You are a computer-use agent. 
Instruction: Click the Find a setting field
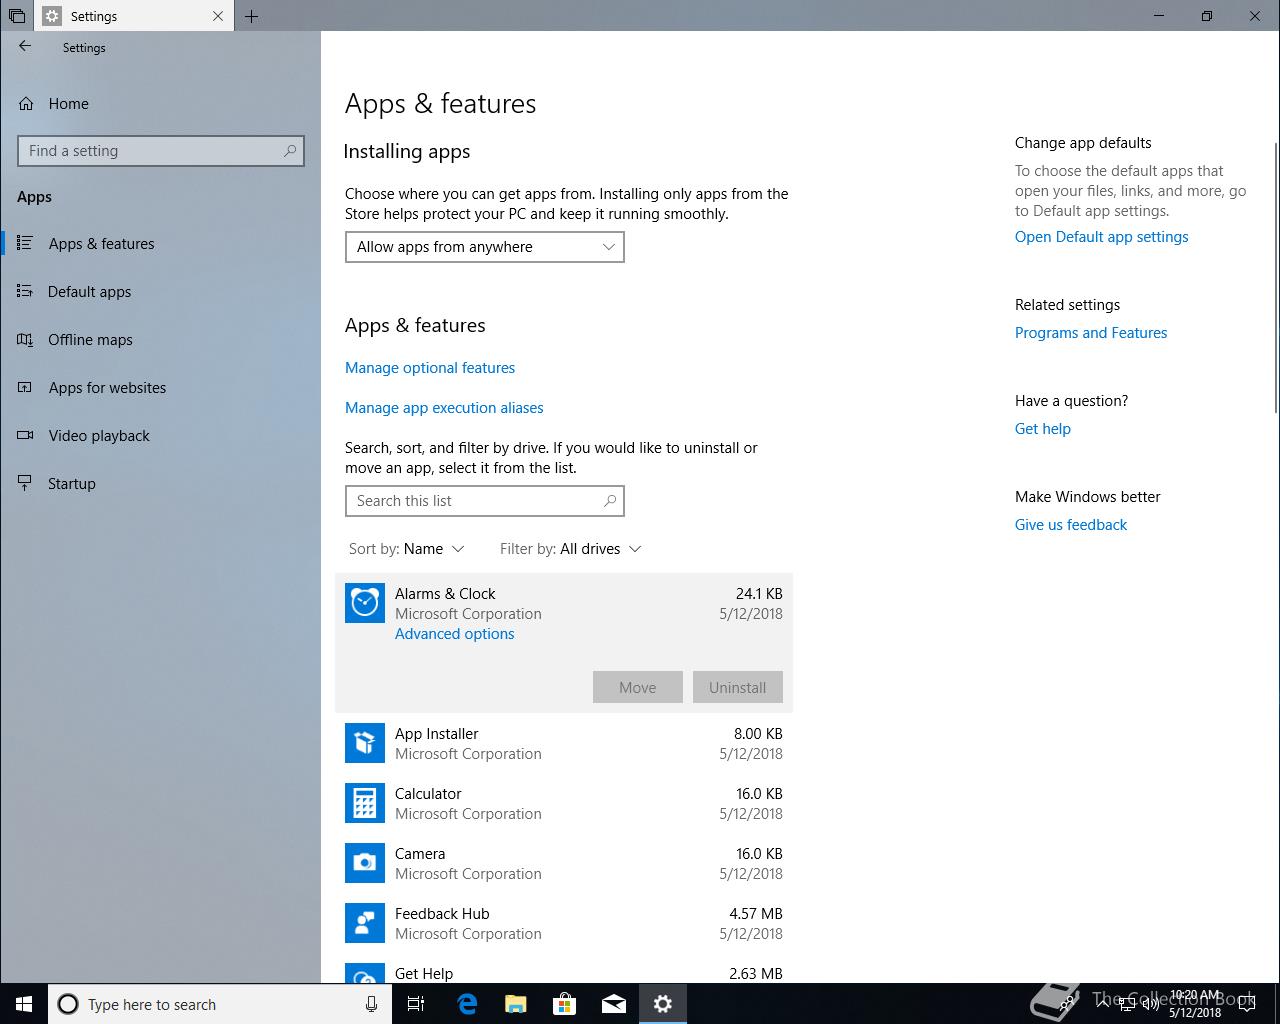pyautogui.click(x=161, y=151)
